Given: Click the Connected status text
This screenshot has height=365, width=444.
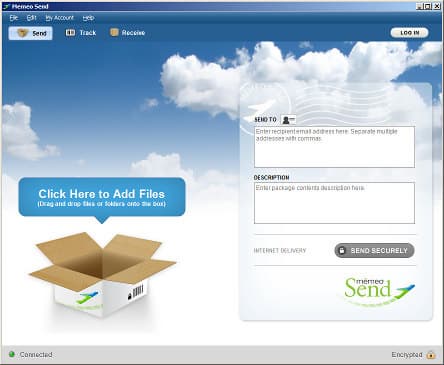Looking at the screenshot, I should 36,355.
